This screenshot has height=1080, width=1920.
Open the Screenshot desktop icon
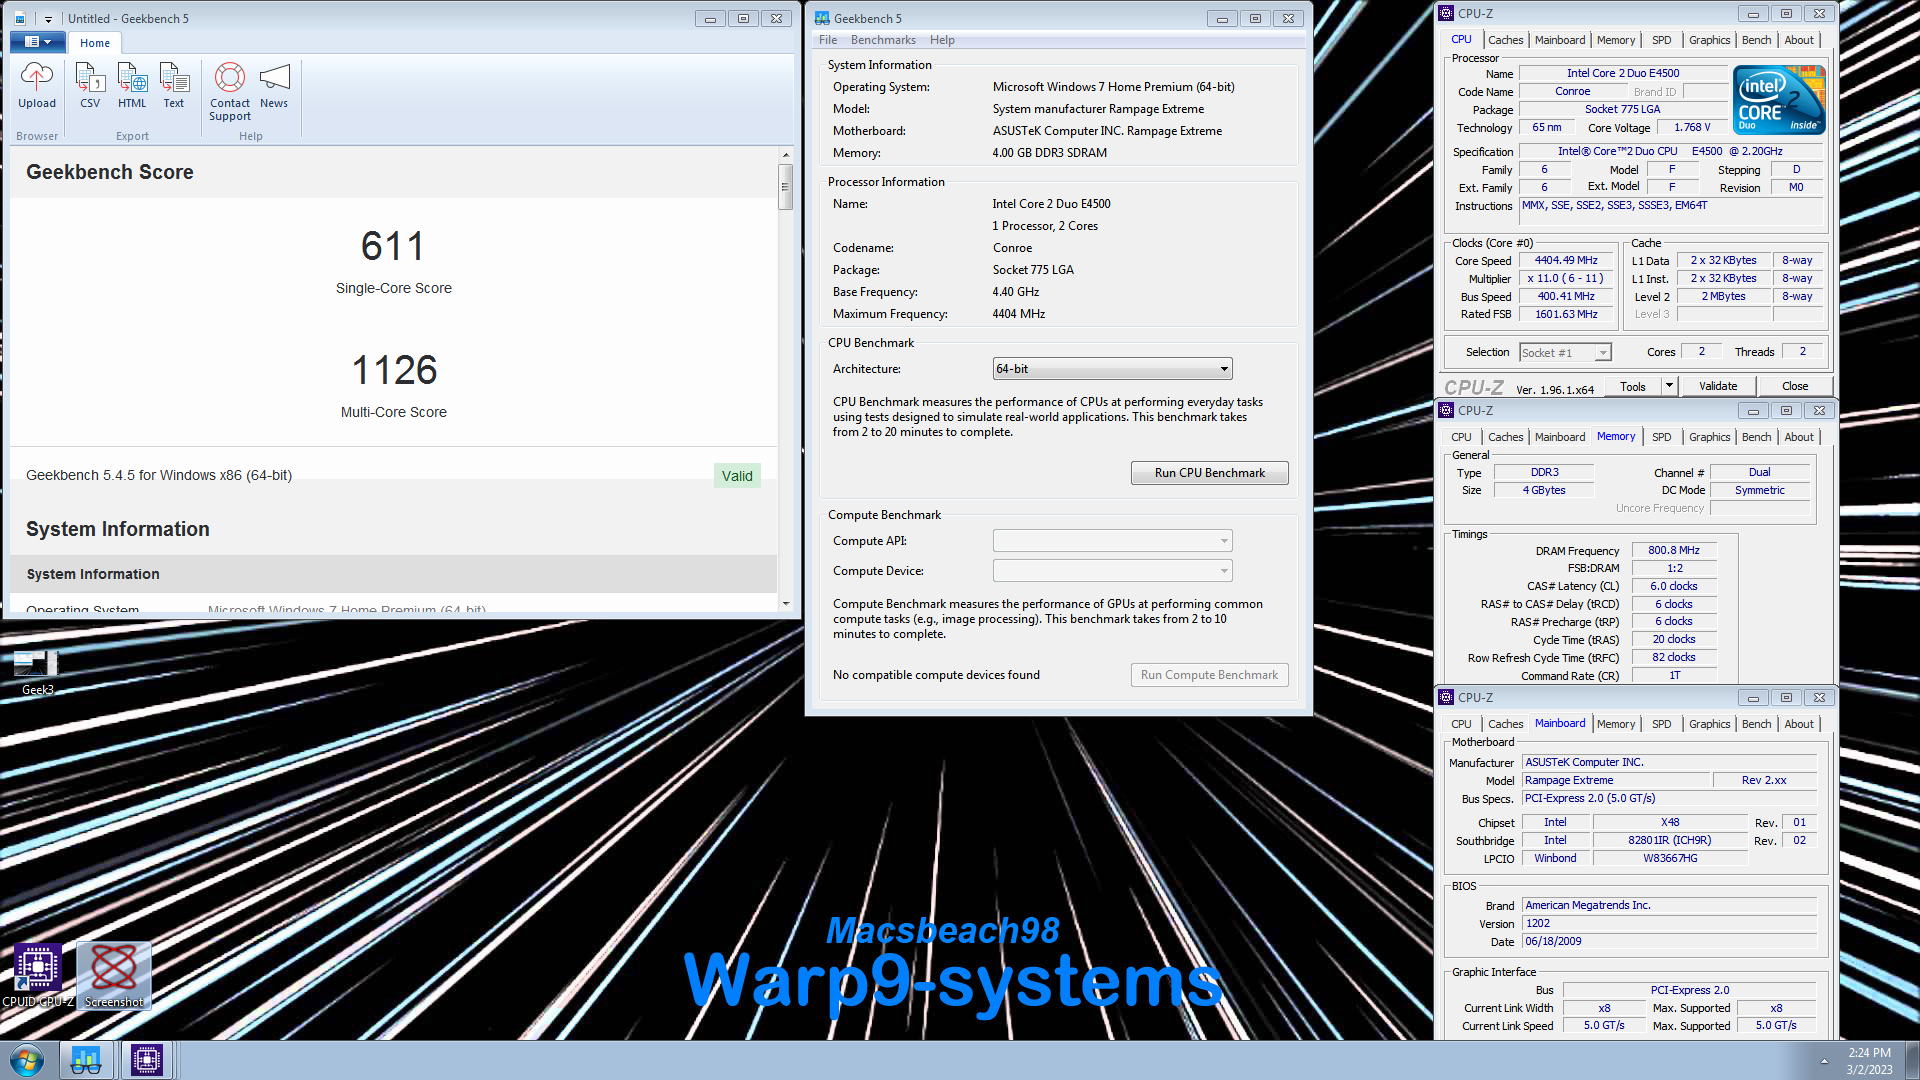pyautogui.click(x=114, y=976)
